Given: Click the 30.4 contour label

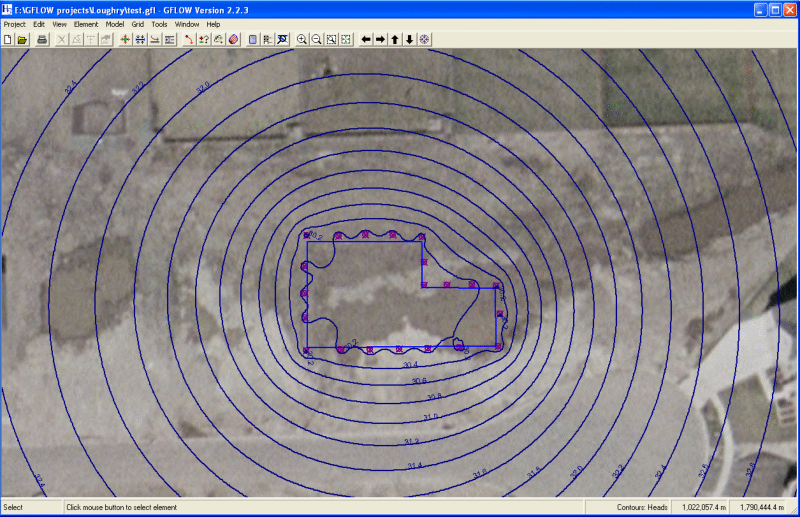Looking at the screenshot, I should click(x=410, y=365).
